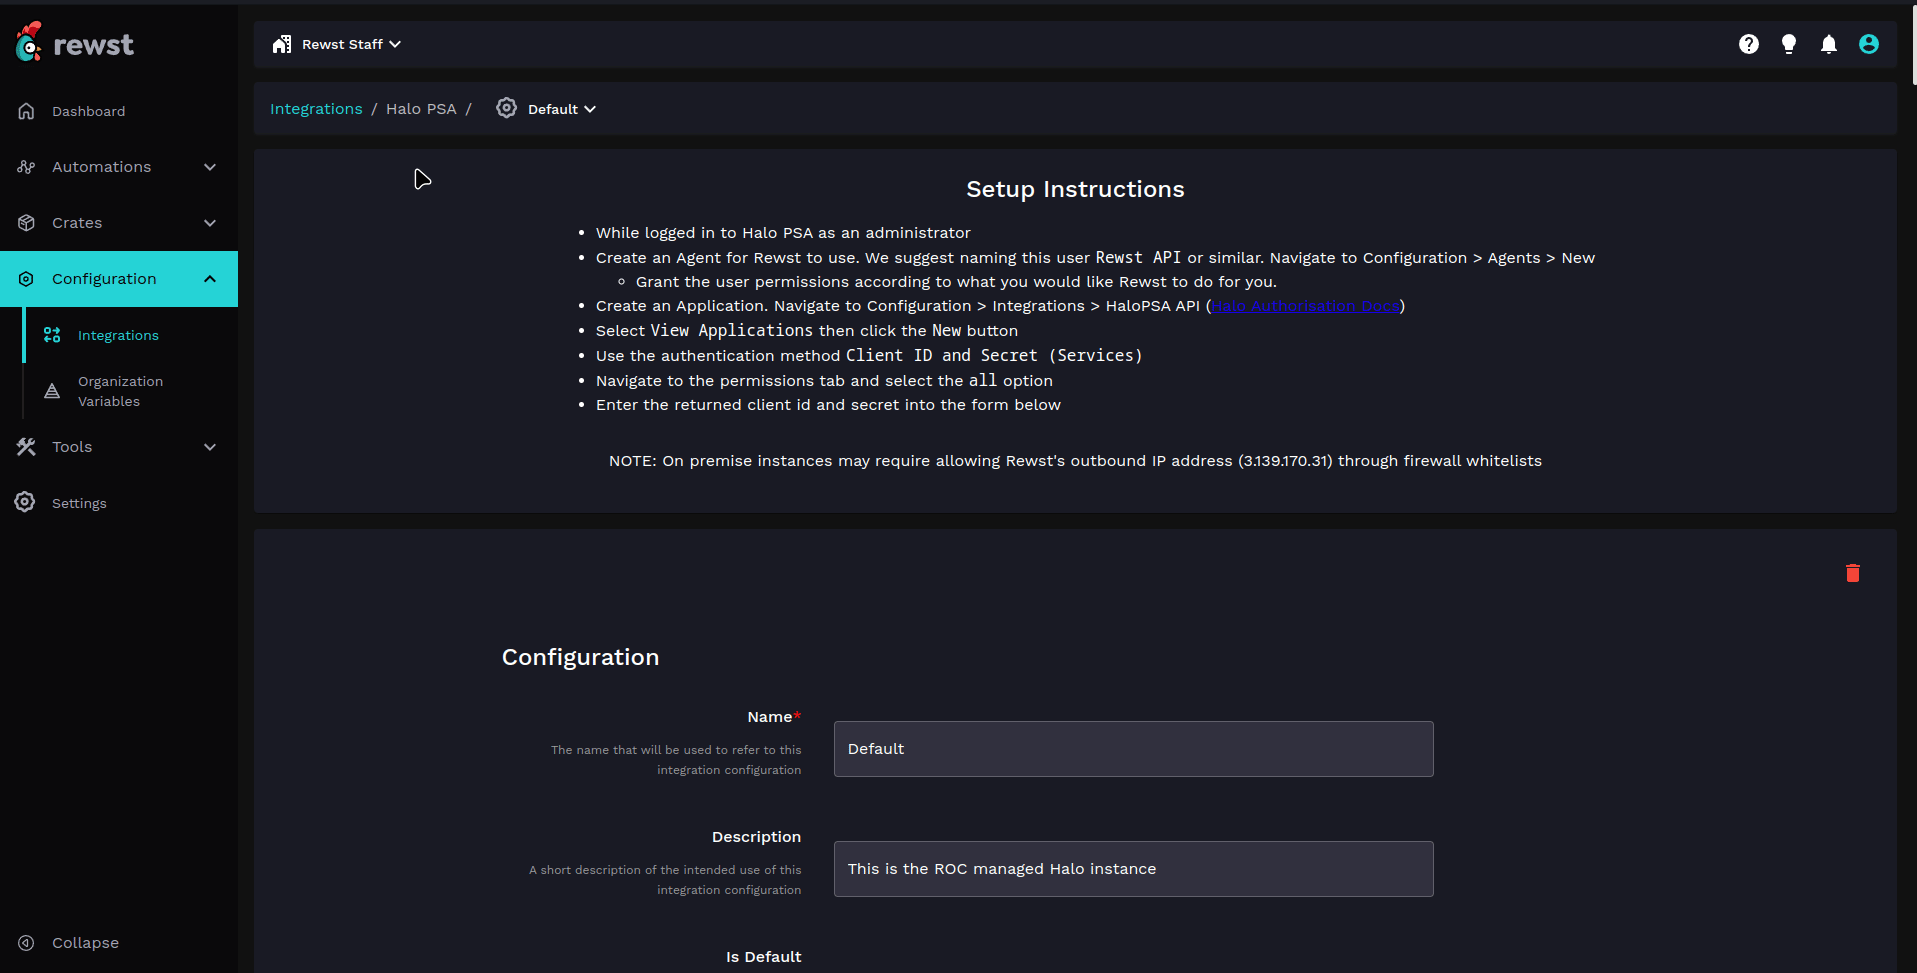Click the Integrations breadcrumb link
Screen dimensions: 1917x973
pyautogui.click(x=316, y=109)
